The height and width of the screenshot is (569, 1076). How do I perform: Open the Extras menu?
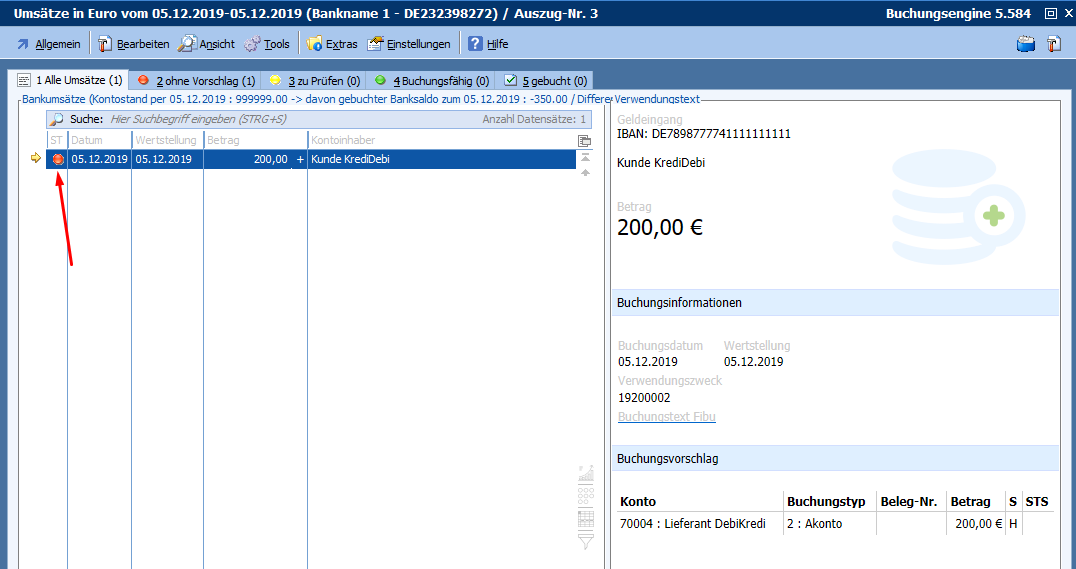point(332,44)
